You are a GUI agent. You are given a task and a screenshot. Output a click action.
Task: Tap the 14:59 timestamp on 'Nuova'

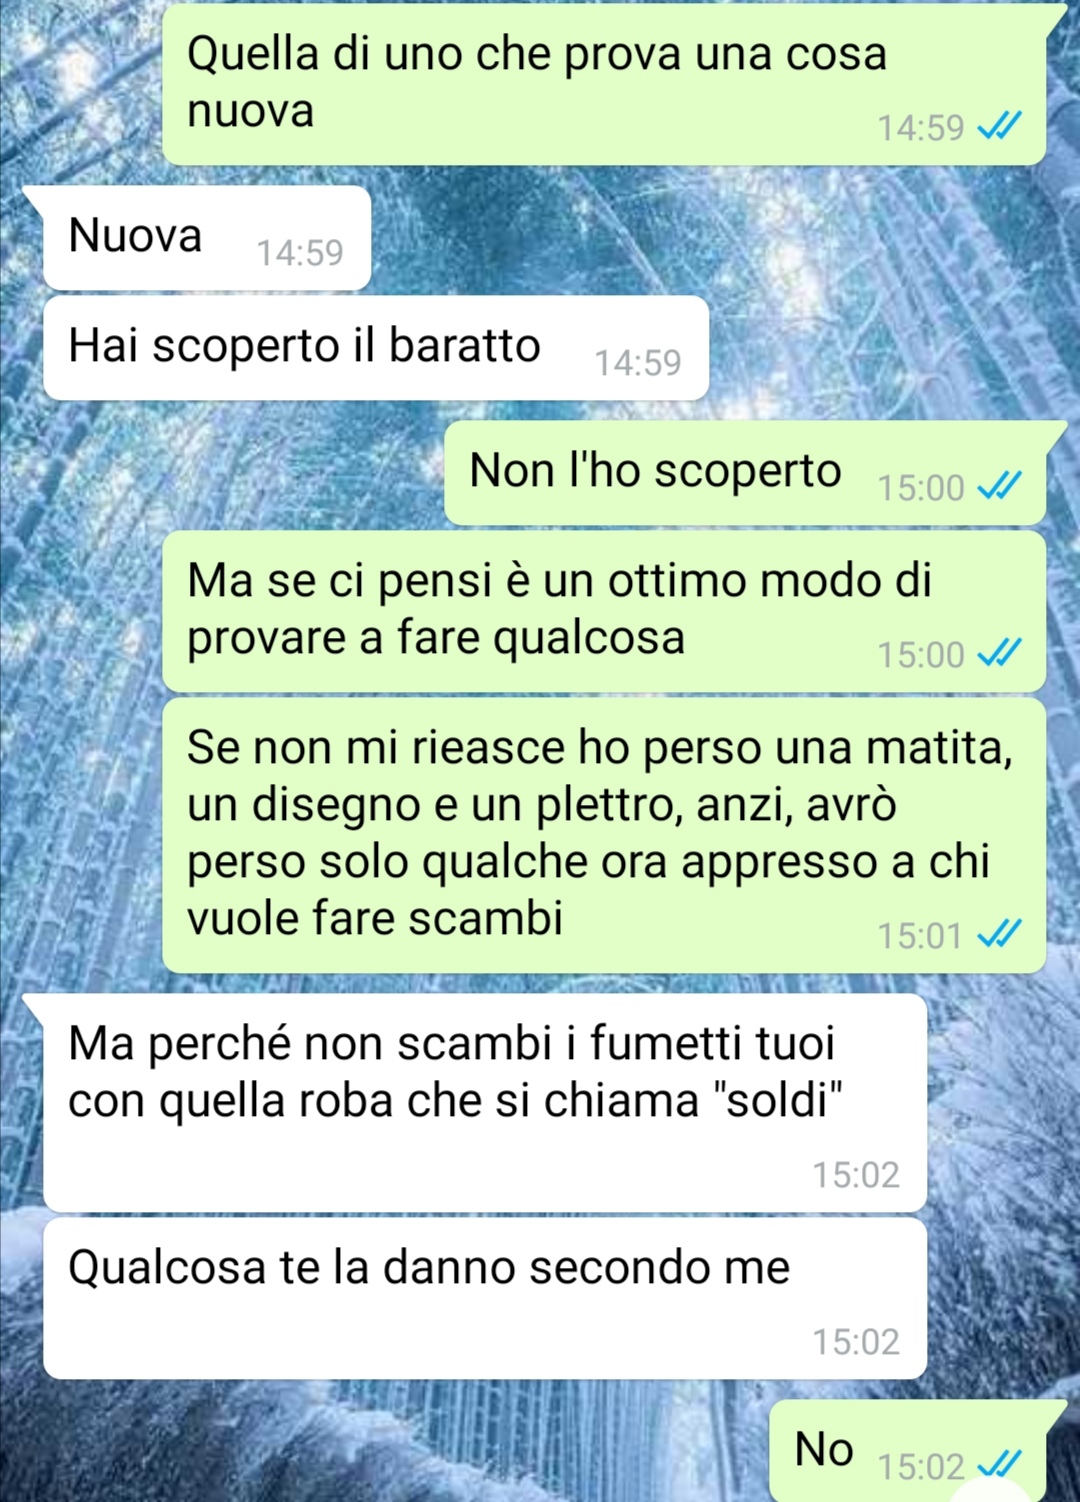click(300, 252)
